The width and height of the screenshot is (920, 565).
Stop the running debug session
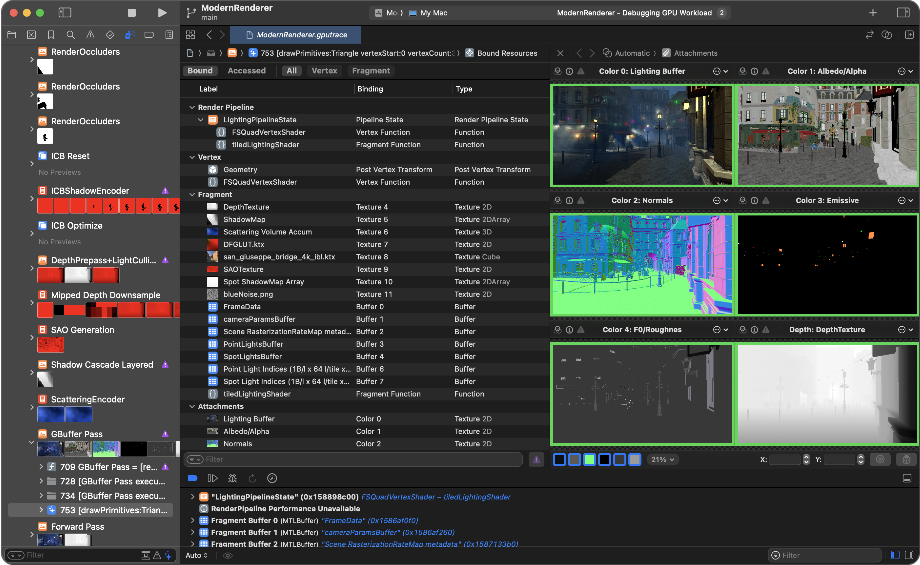point(132,13)
